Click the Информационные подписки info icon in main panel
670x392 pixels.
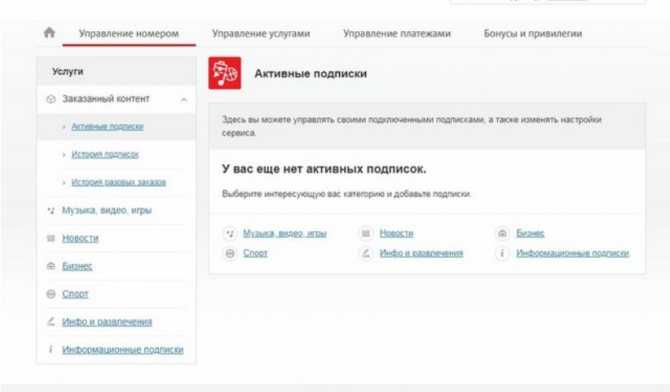point(502,253)
